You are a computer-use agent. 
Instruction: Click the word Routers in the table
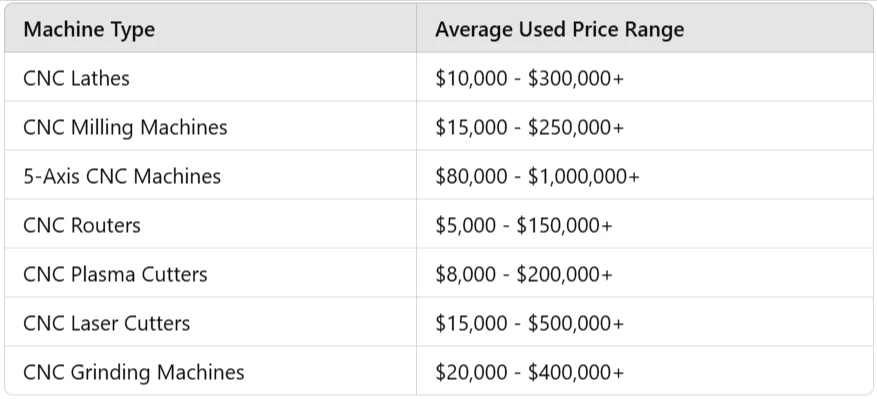coord(106,224)
